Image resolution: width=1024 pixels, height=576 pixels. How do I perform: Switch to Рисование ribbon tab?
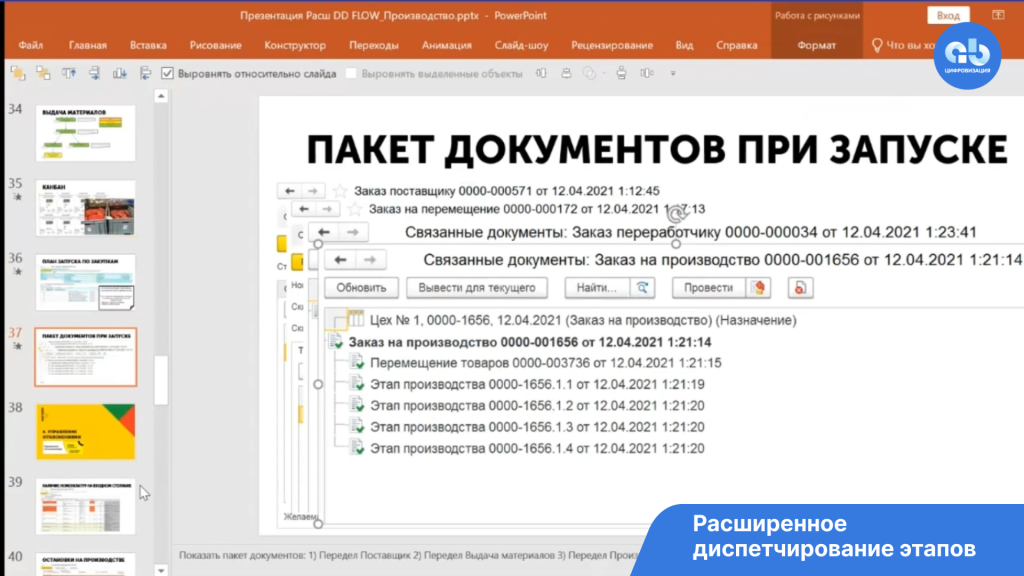(216, 45)
